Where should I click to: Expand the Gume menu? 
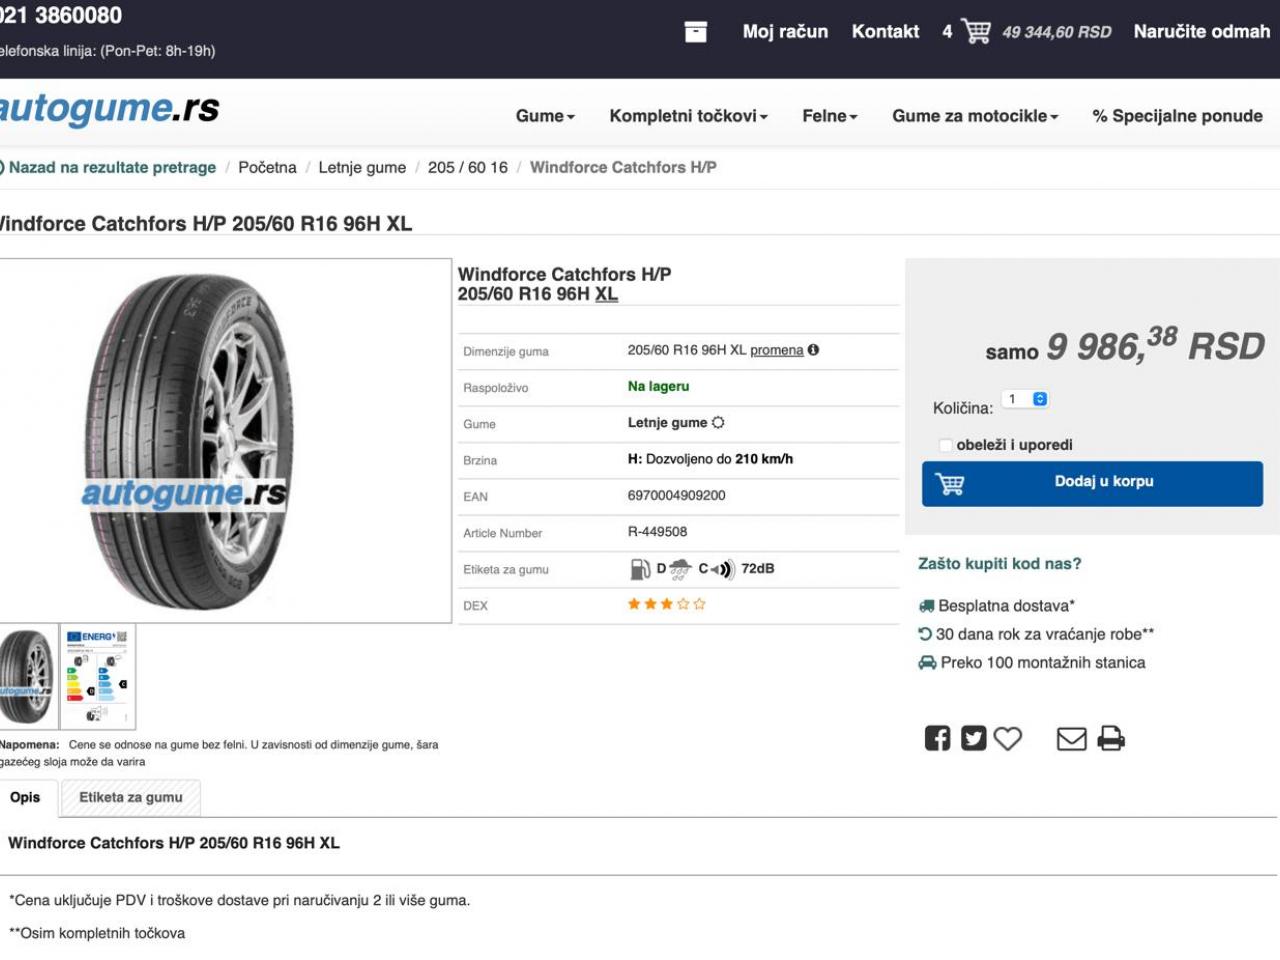coord(545,116)
